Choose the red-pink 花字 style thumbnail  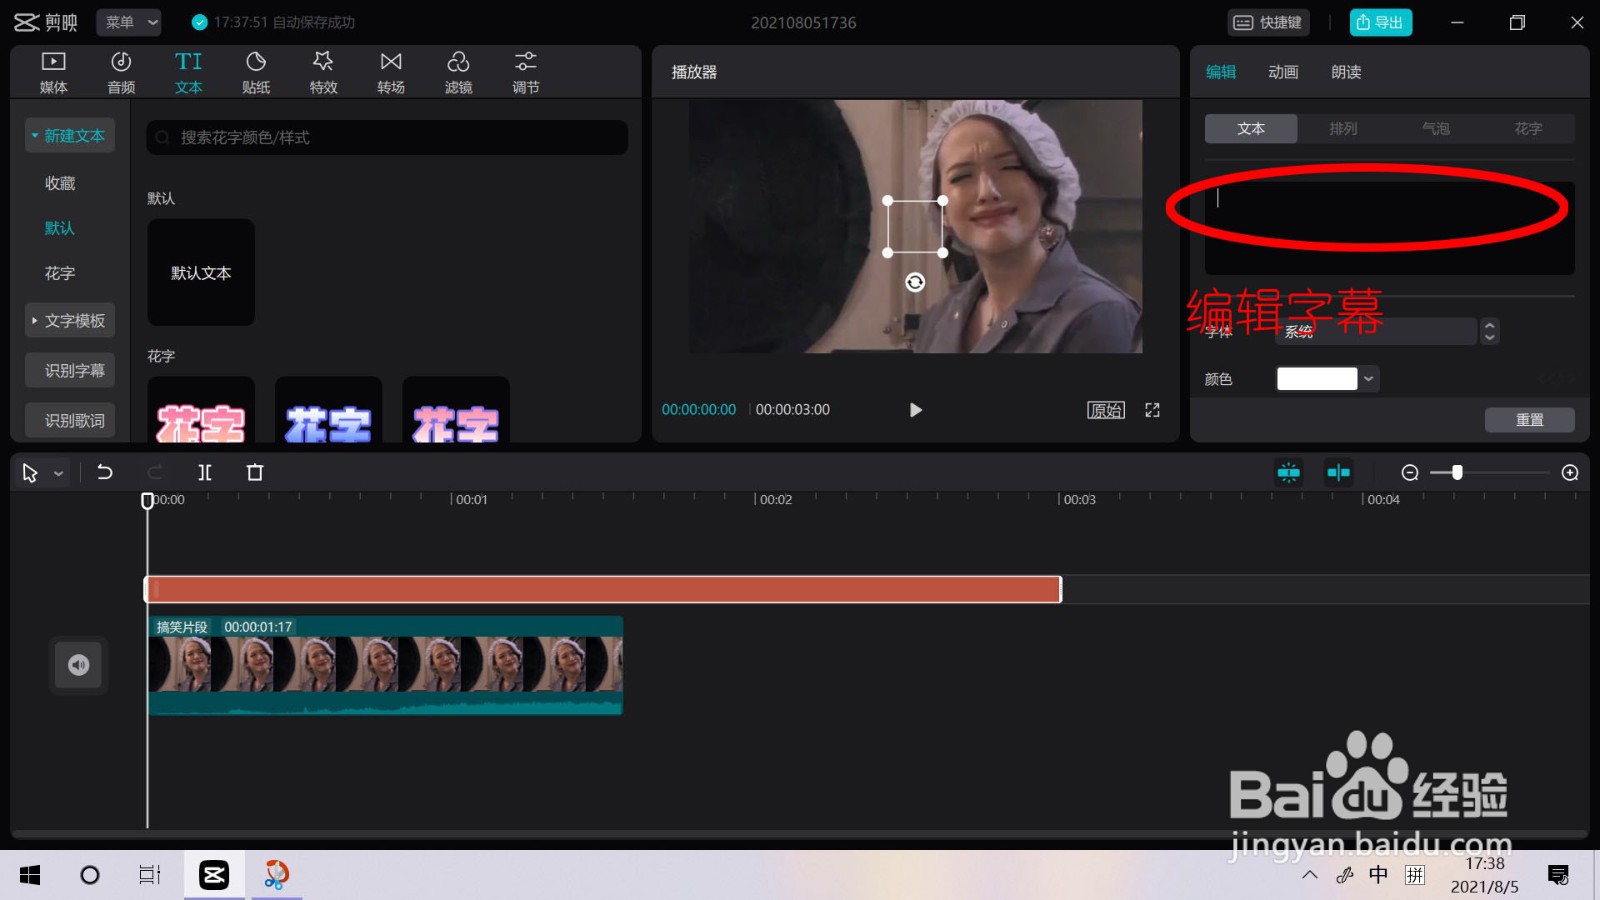[201, 410]
